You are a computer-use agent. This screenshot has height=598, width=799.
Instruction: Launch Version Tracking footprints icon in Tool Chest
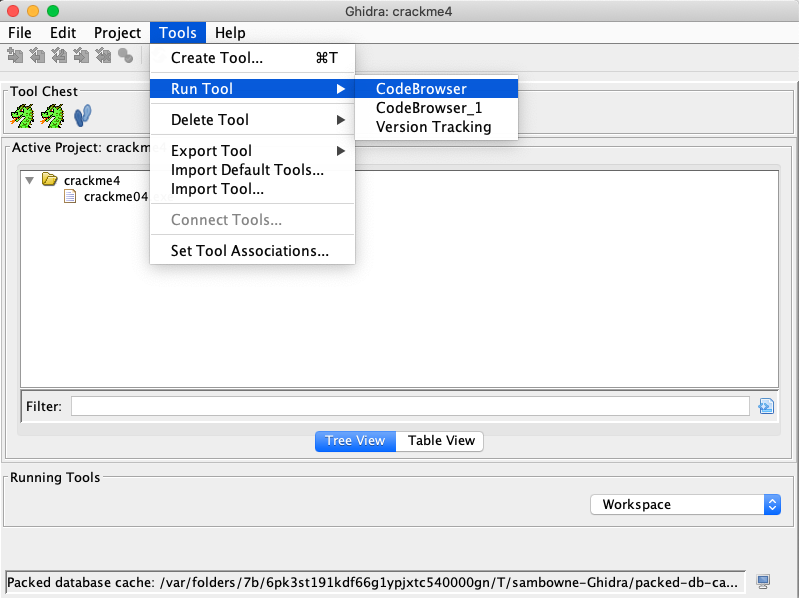(83, 116)
